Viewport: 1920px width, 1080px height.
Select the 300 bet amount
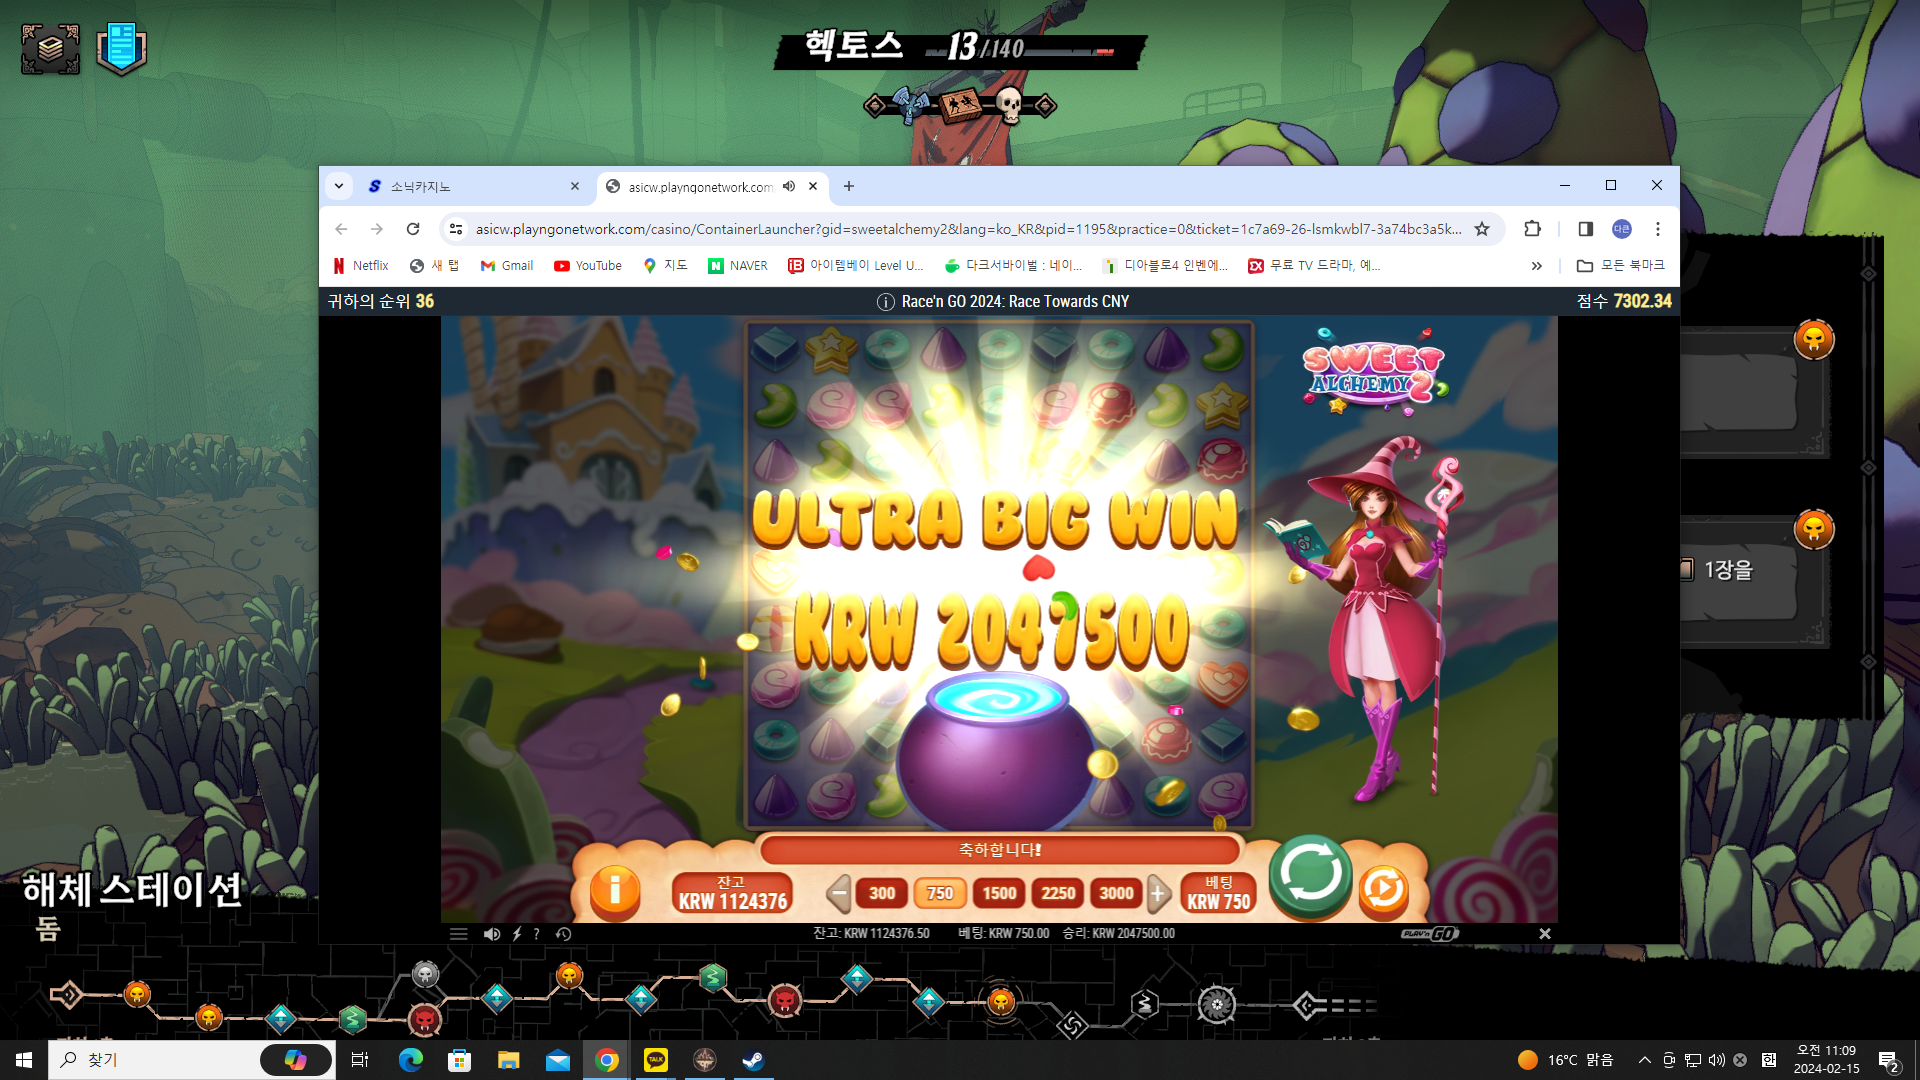click(882, 893)
